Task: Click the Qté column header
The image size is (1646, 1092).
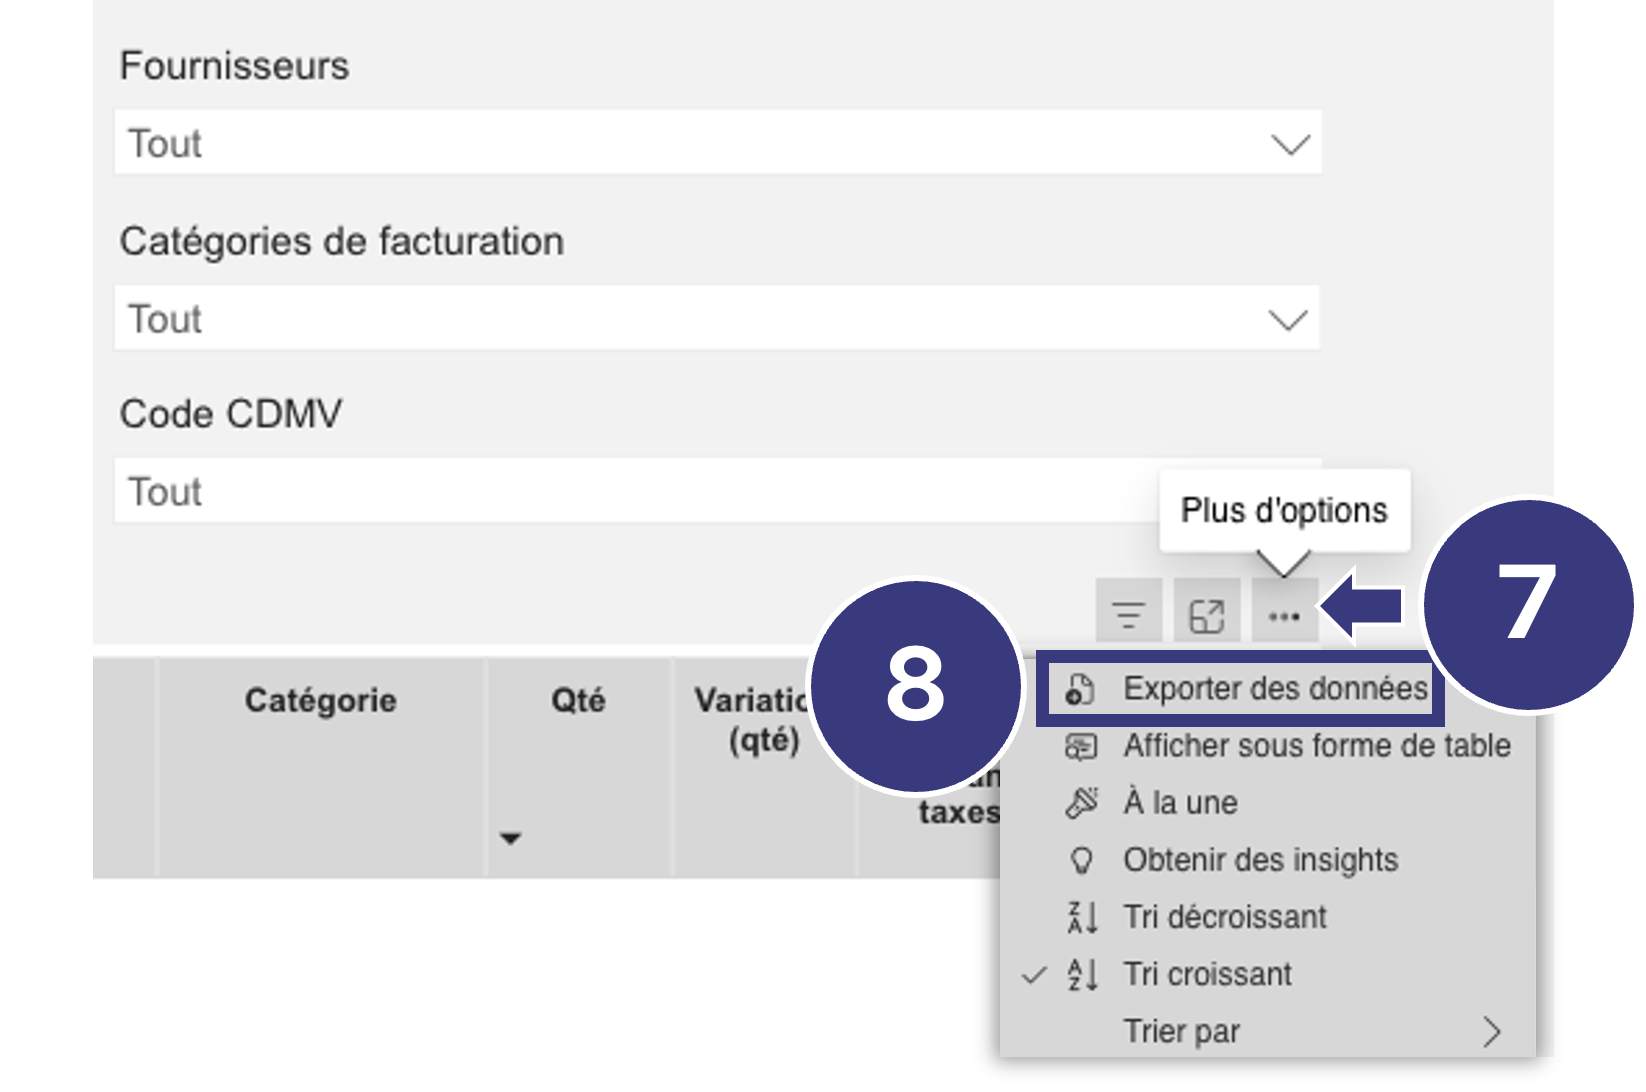Action: pyautogui.click(x=578, y=701)
